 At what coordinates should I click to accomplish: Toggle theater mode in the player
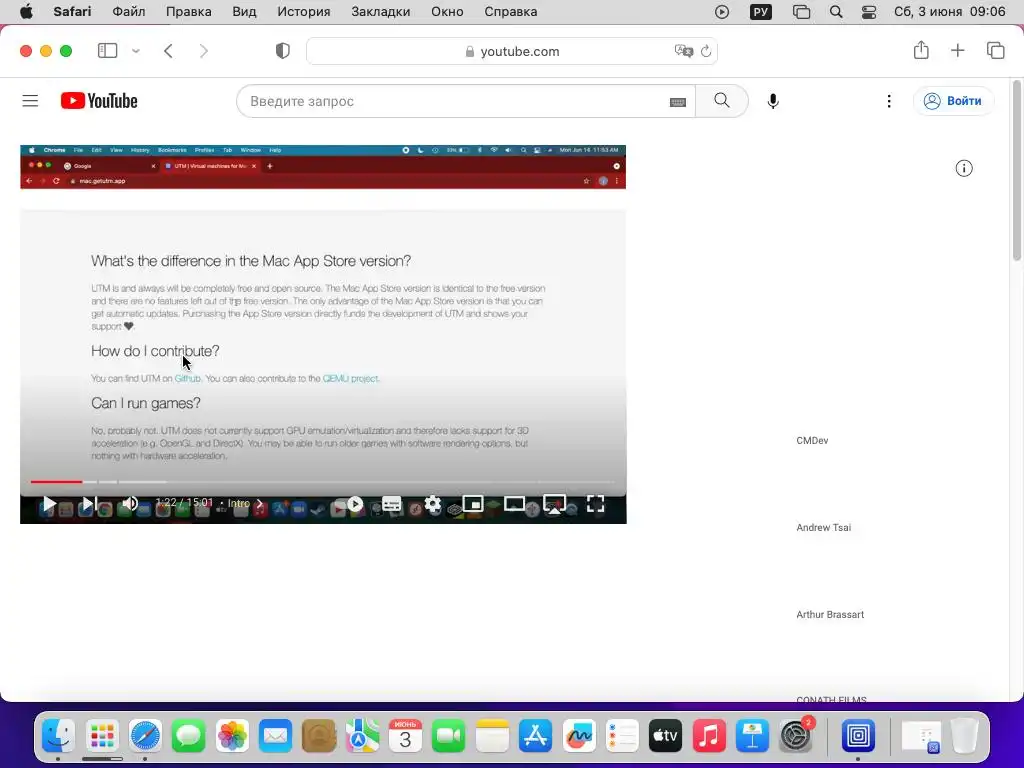coord(514,504)
